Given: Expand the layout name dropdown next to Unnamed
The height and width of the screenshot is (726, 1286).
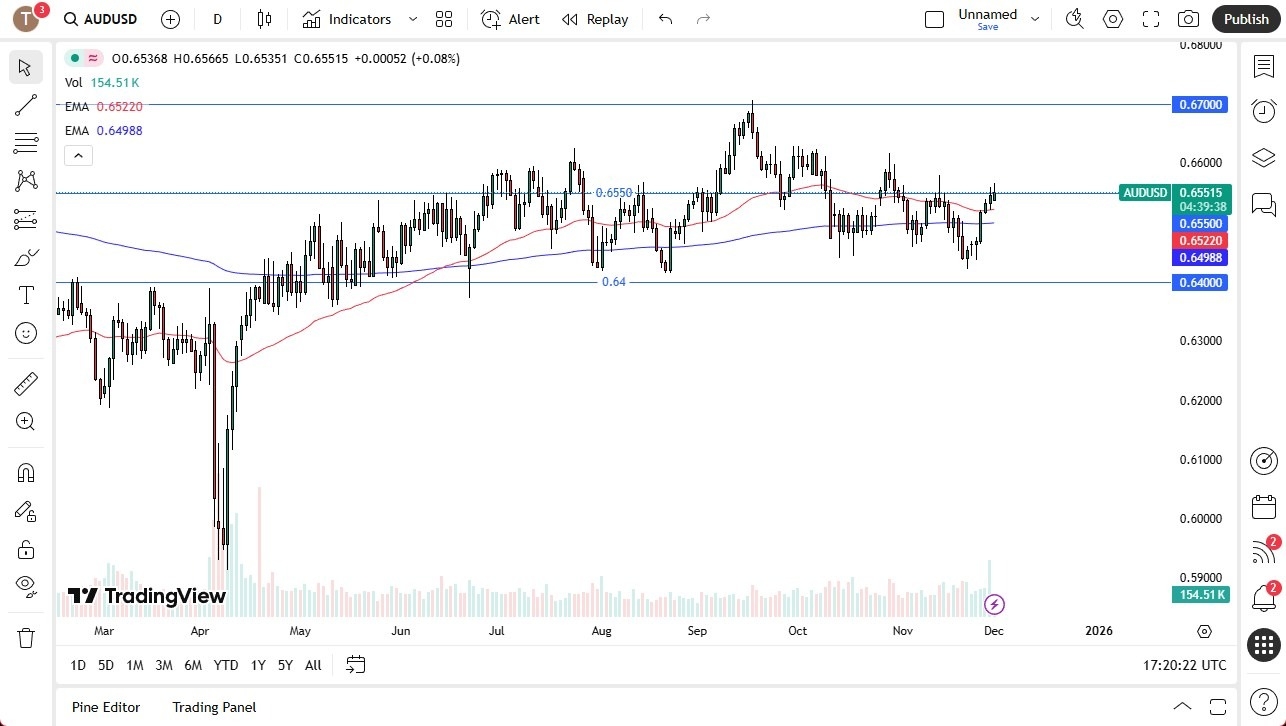Looking at the screenshot, I should click(x=1035, y=18).
